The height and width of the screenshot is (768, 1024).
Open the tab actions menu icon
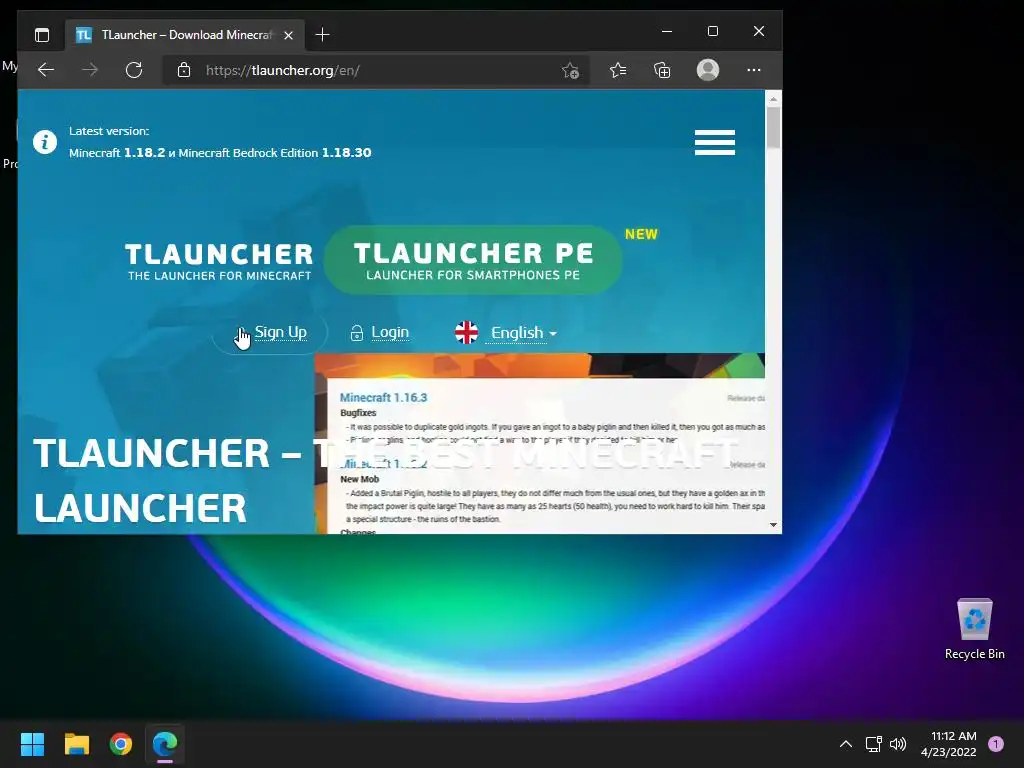42,35
